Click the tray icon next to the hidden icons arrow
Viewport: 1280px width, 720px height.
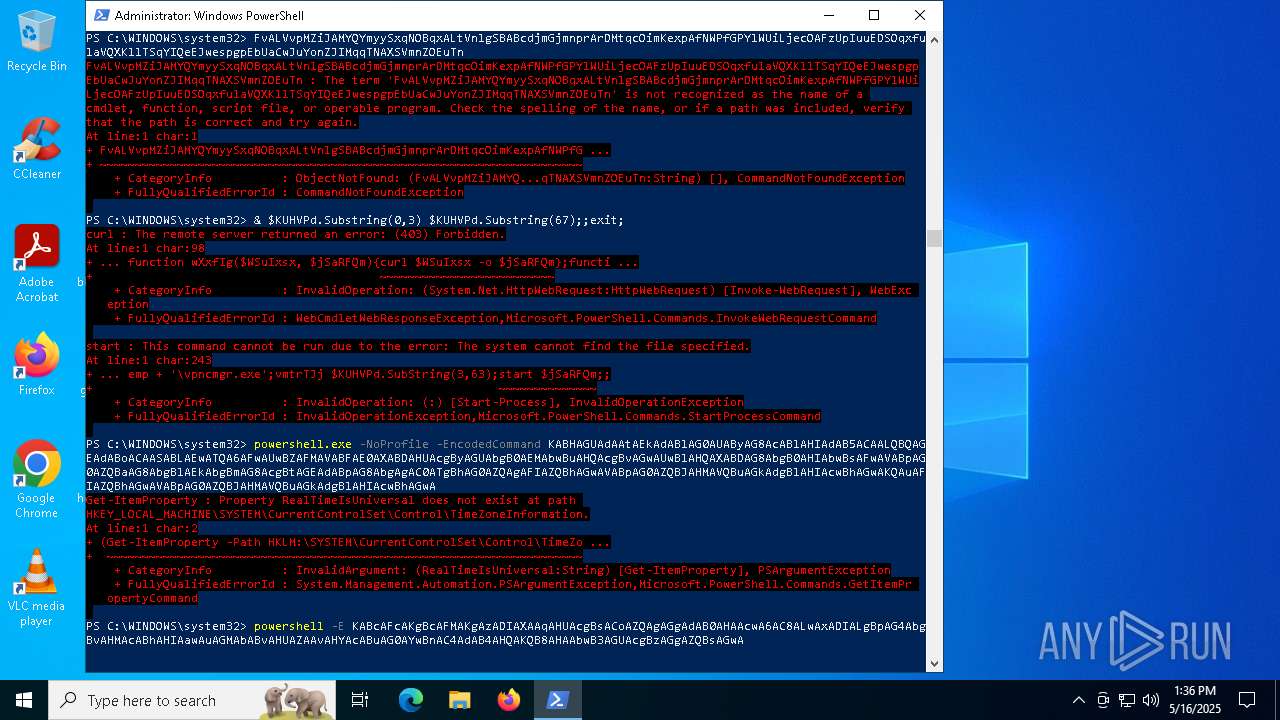[x=1103, y=700]
